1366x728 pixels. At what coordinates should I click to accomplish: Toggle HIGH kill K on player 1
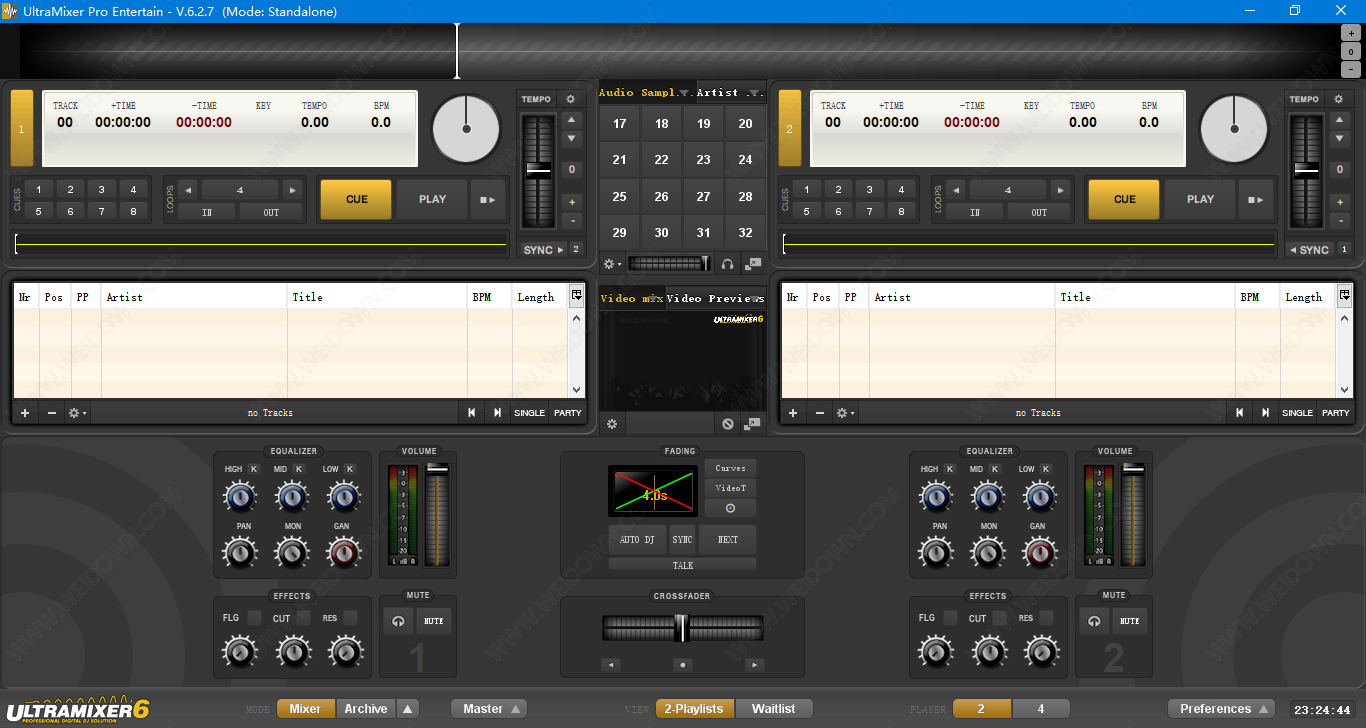point(254,469)
